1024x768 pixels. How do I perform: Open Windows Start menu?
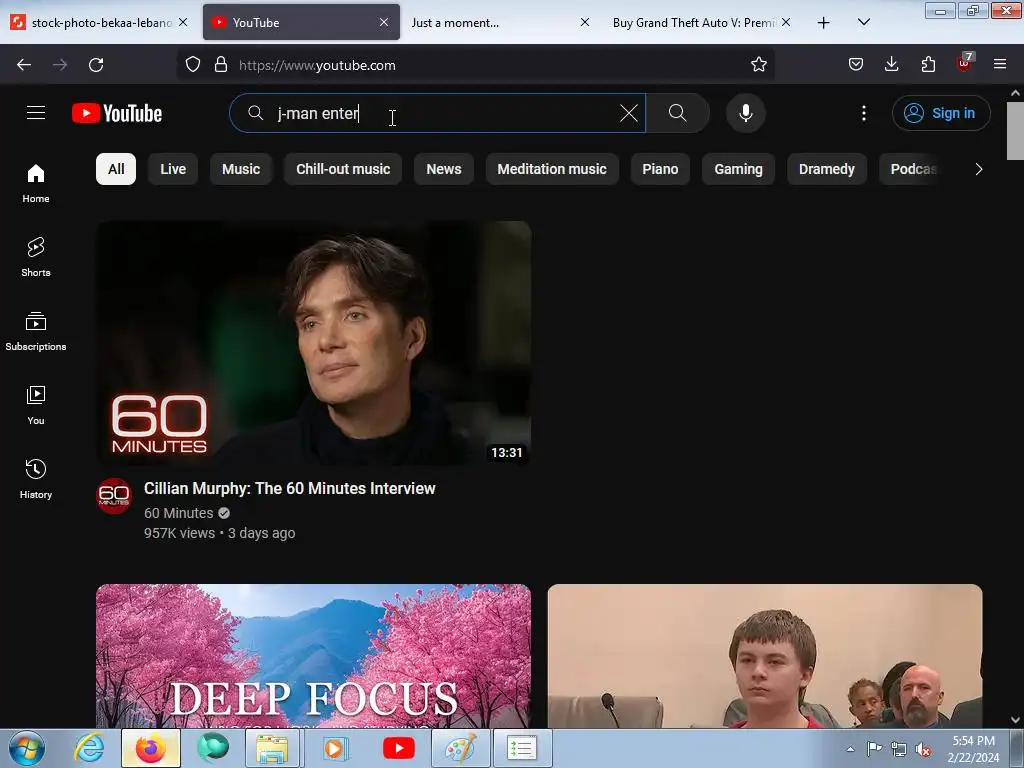26,748
